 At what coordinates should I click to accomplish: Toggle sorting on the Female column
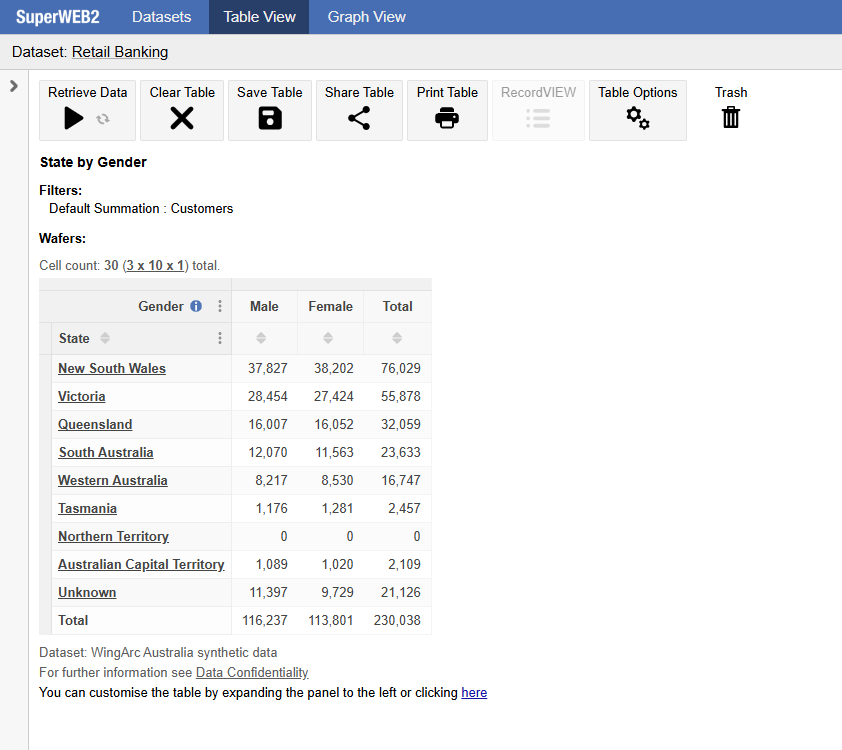click(x=328, y=338)
